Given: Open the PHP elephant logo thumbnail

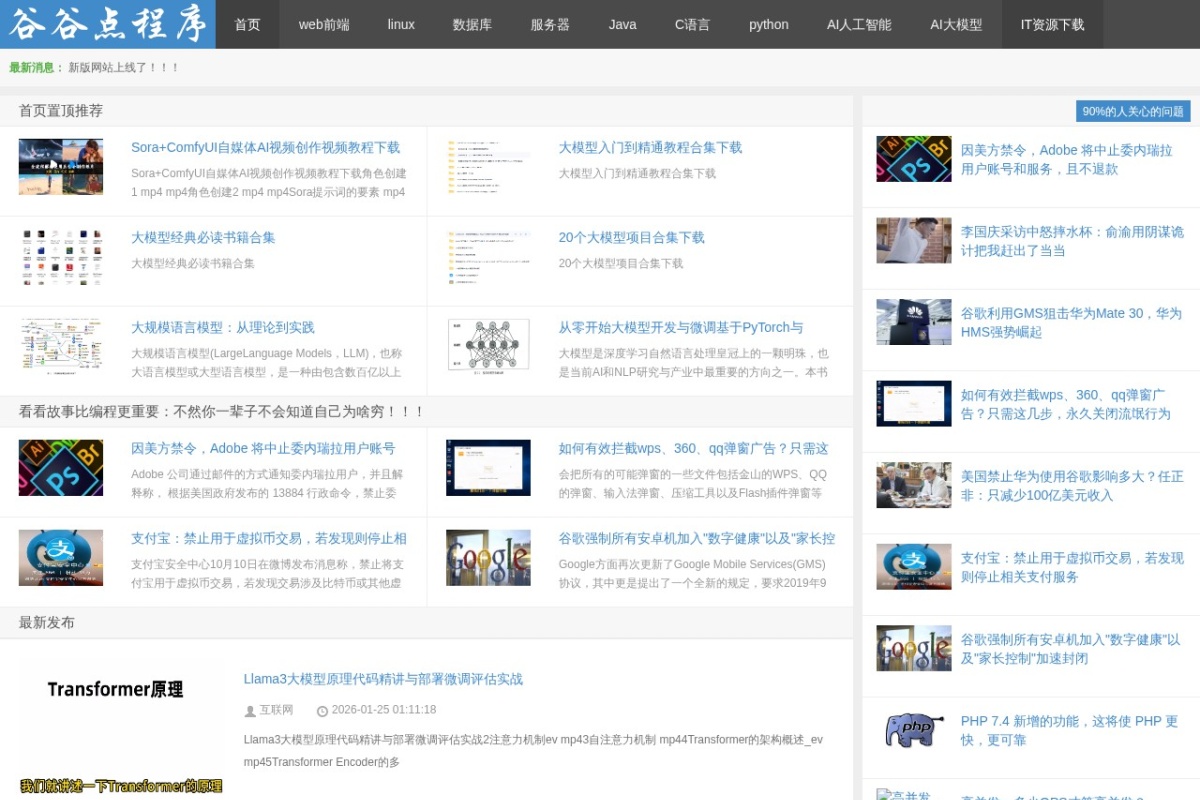Looking at the screenshot, I should coord(914,730).
